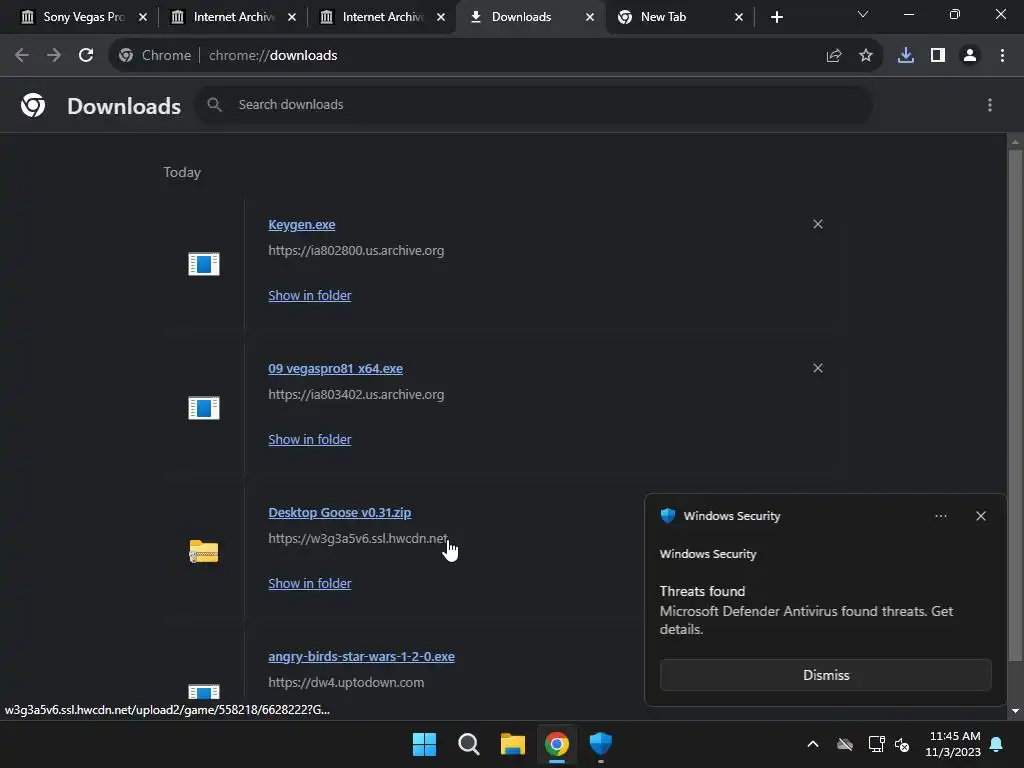Open angry-birds-star-wars-1-2-0.exe download
Screen dimensions: 1024x768
click(361, 657)
